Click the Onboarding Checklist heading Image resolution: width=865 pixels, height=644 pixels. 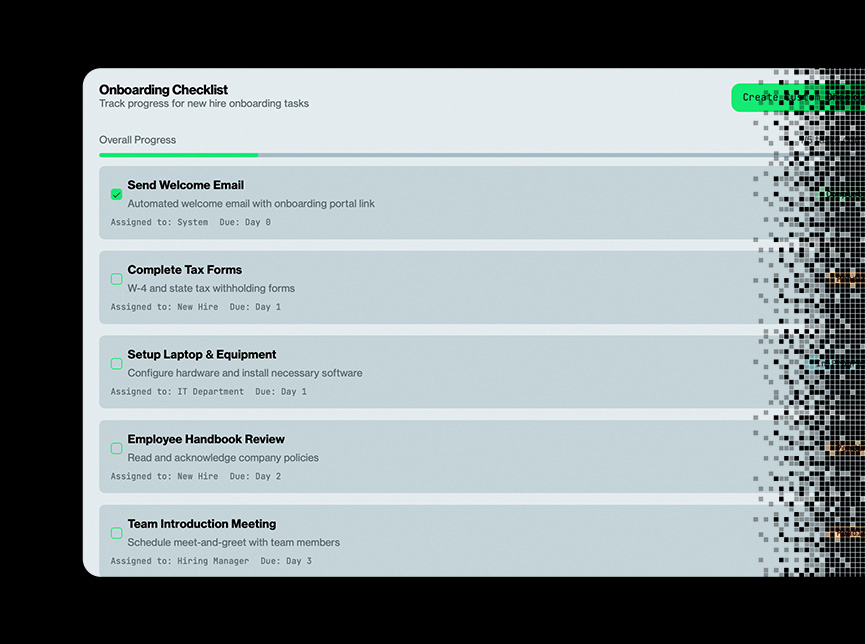click(163, 90)
